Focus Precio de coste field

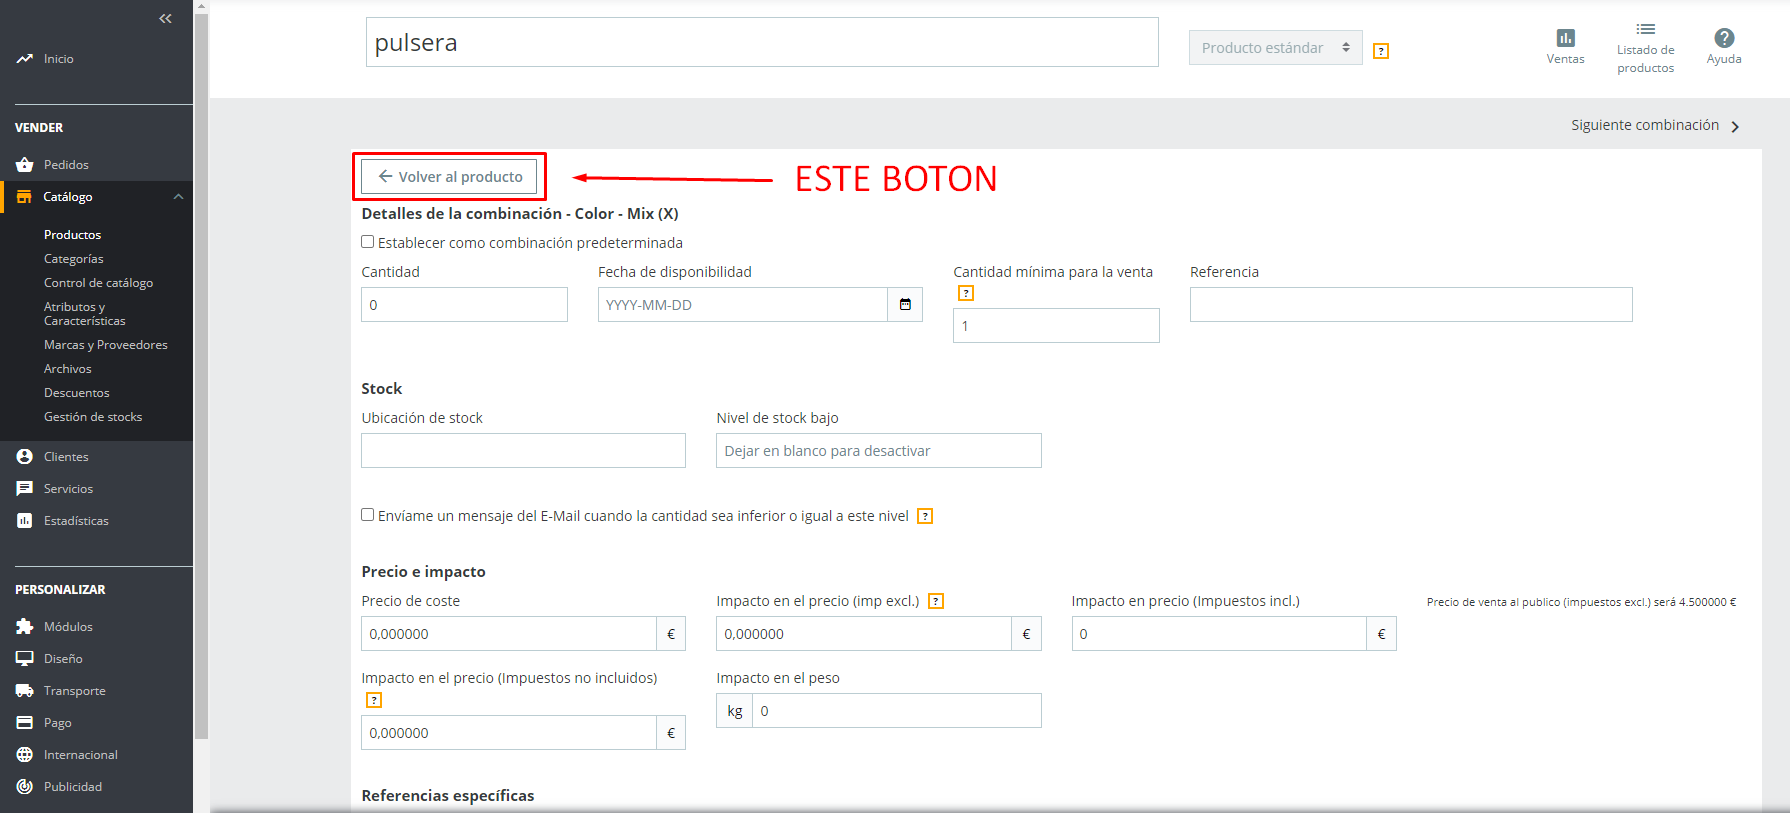(x=509, y=634)
